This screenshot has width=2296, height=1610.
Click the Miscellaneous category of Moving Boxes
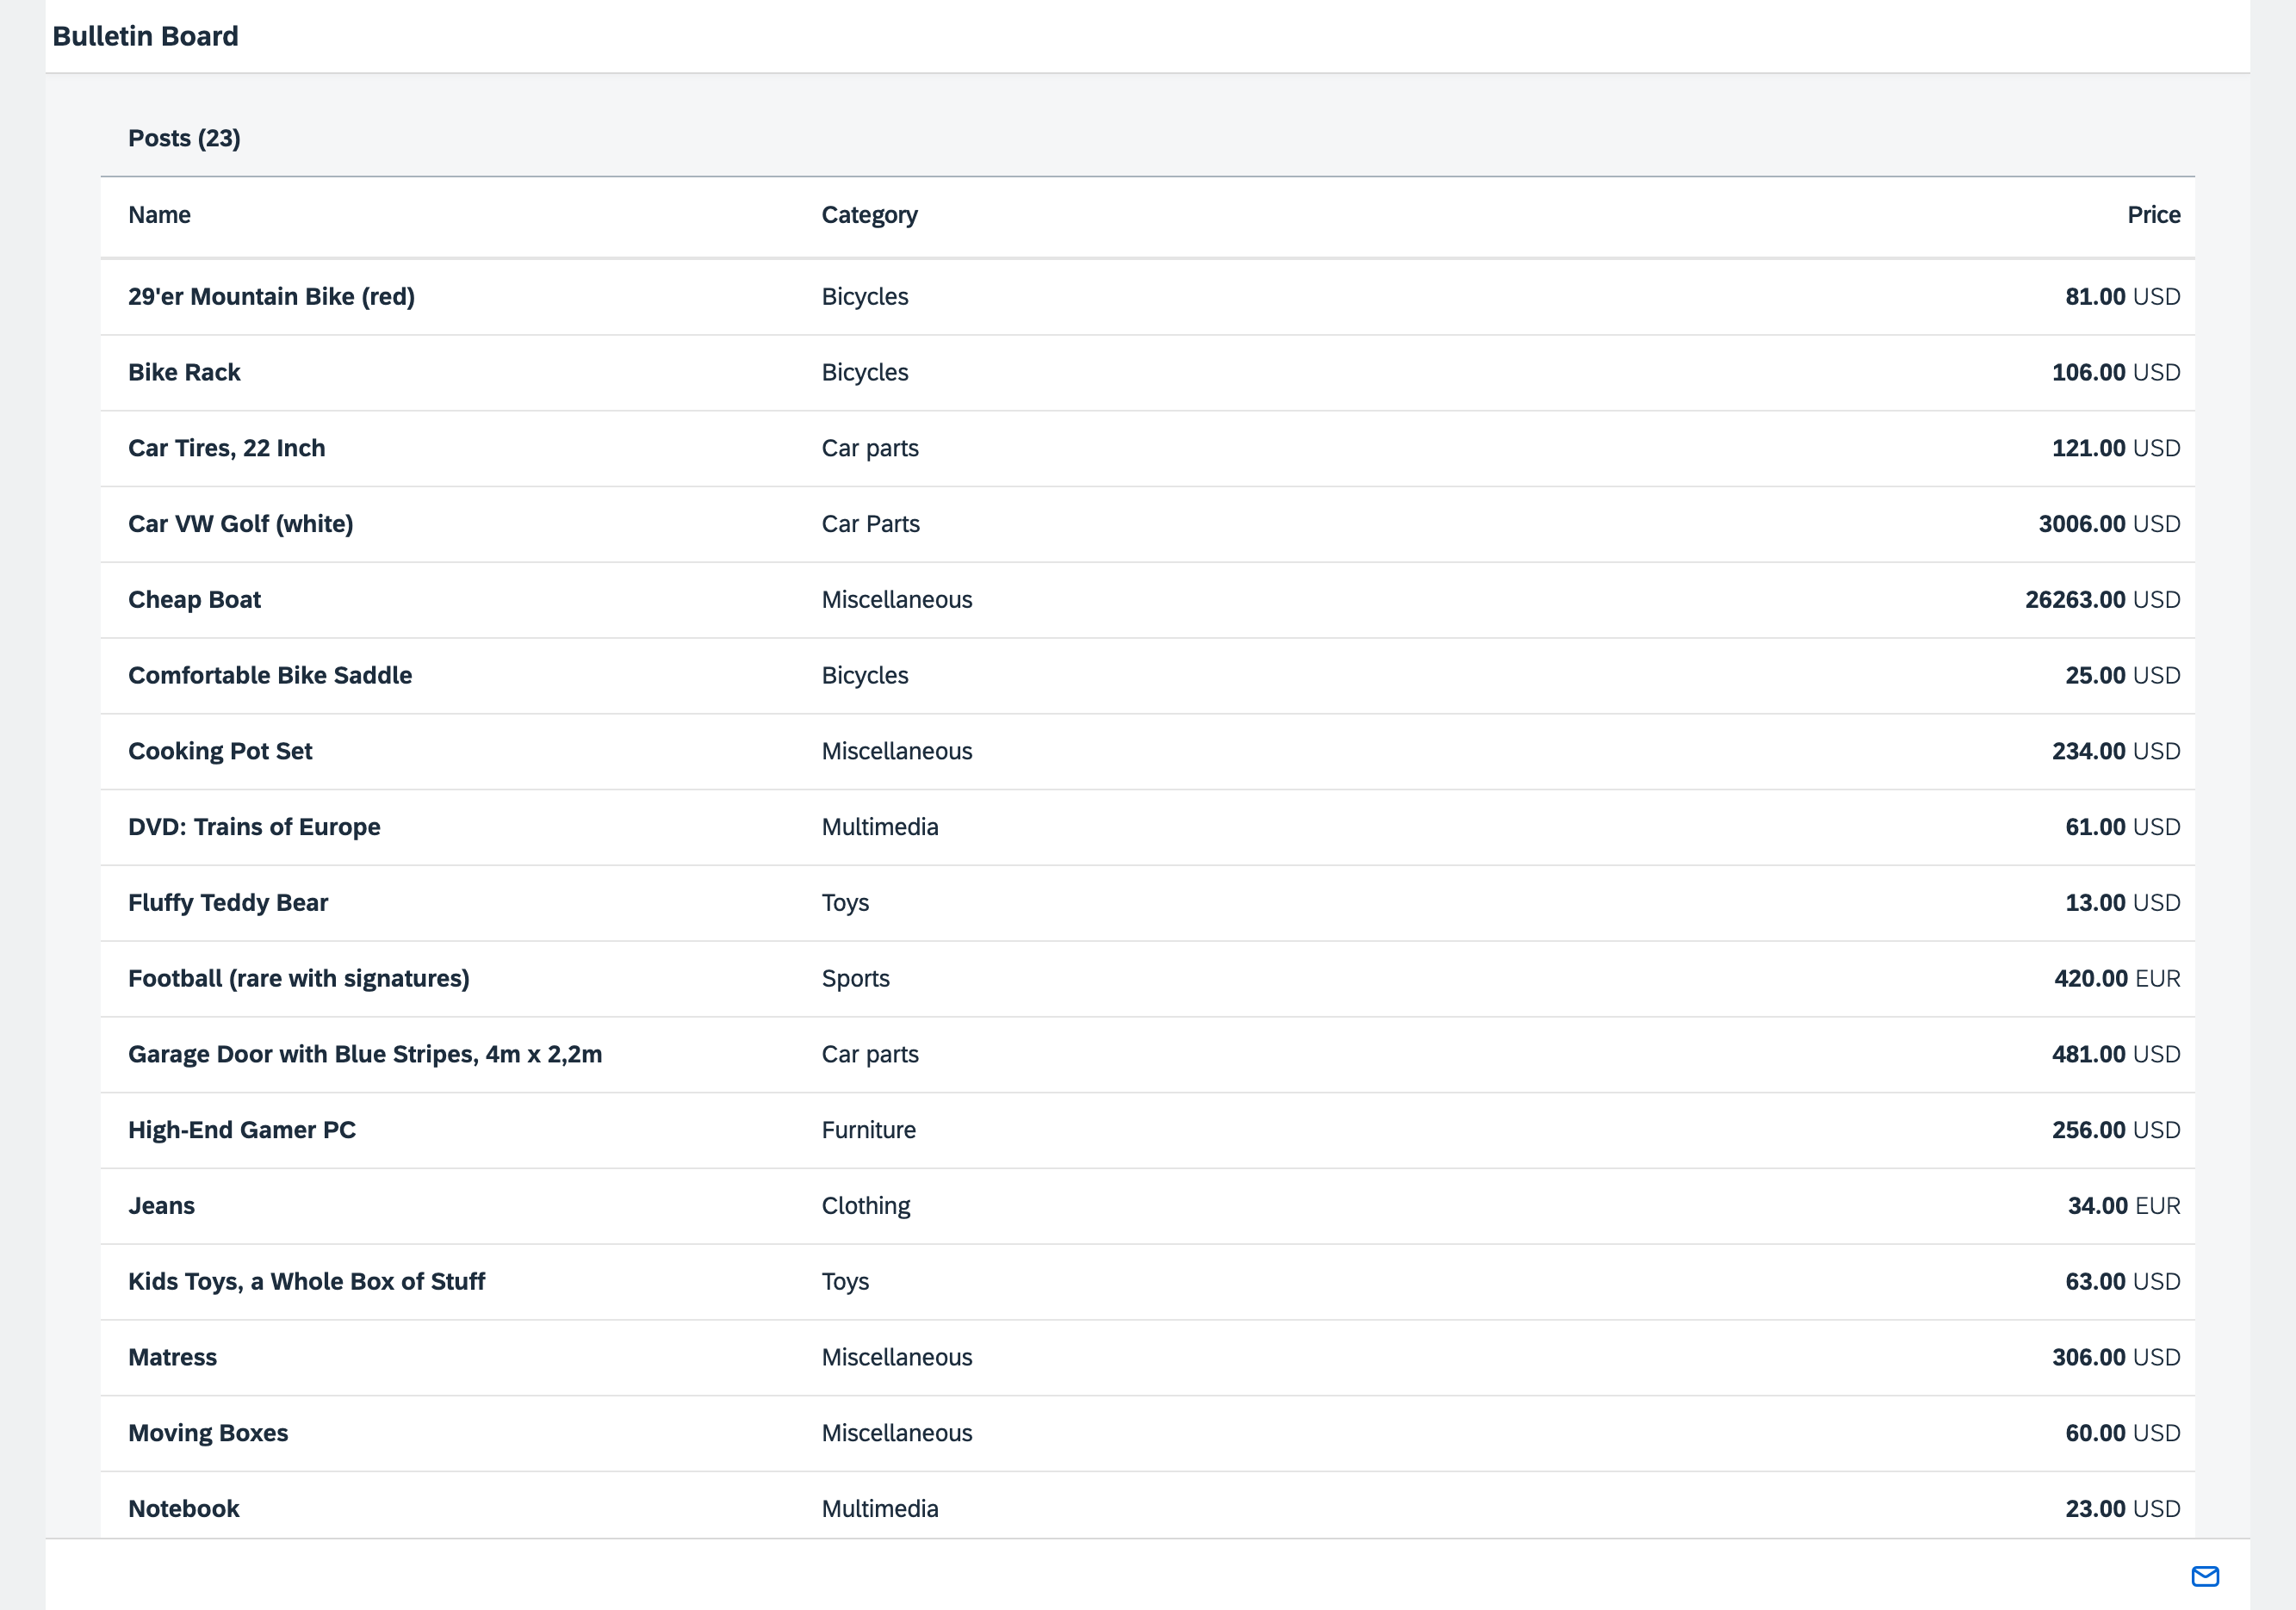(896, 1433)
